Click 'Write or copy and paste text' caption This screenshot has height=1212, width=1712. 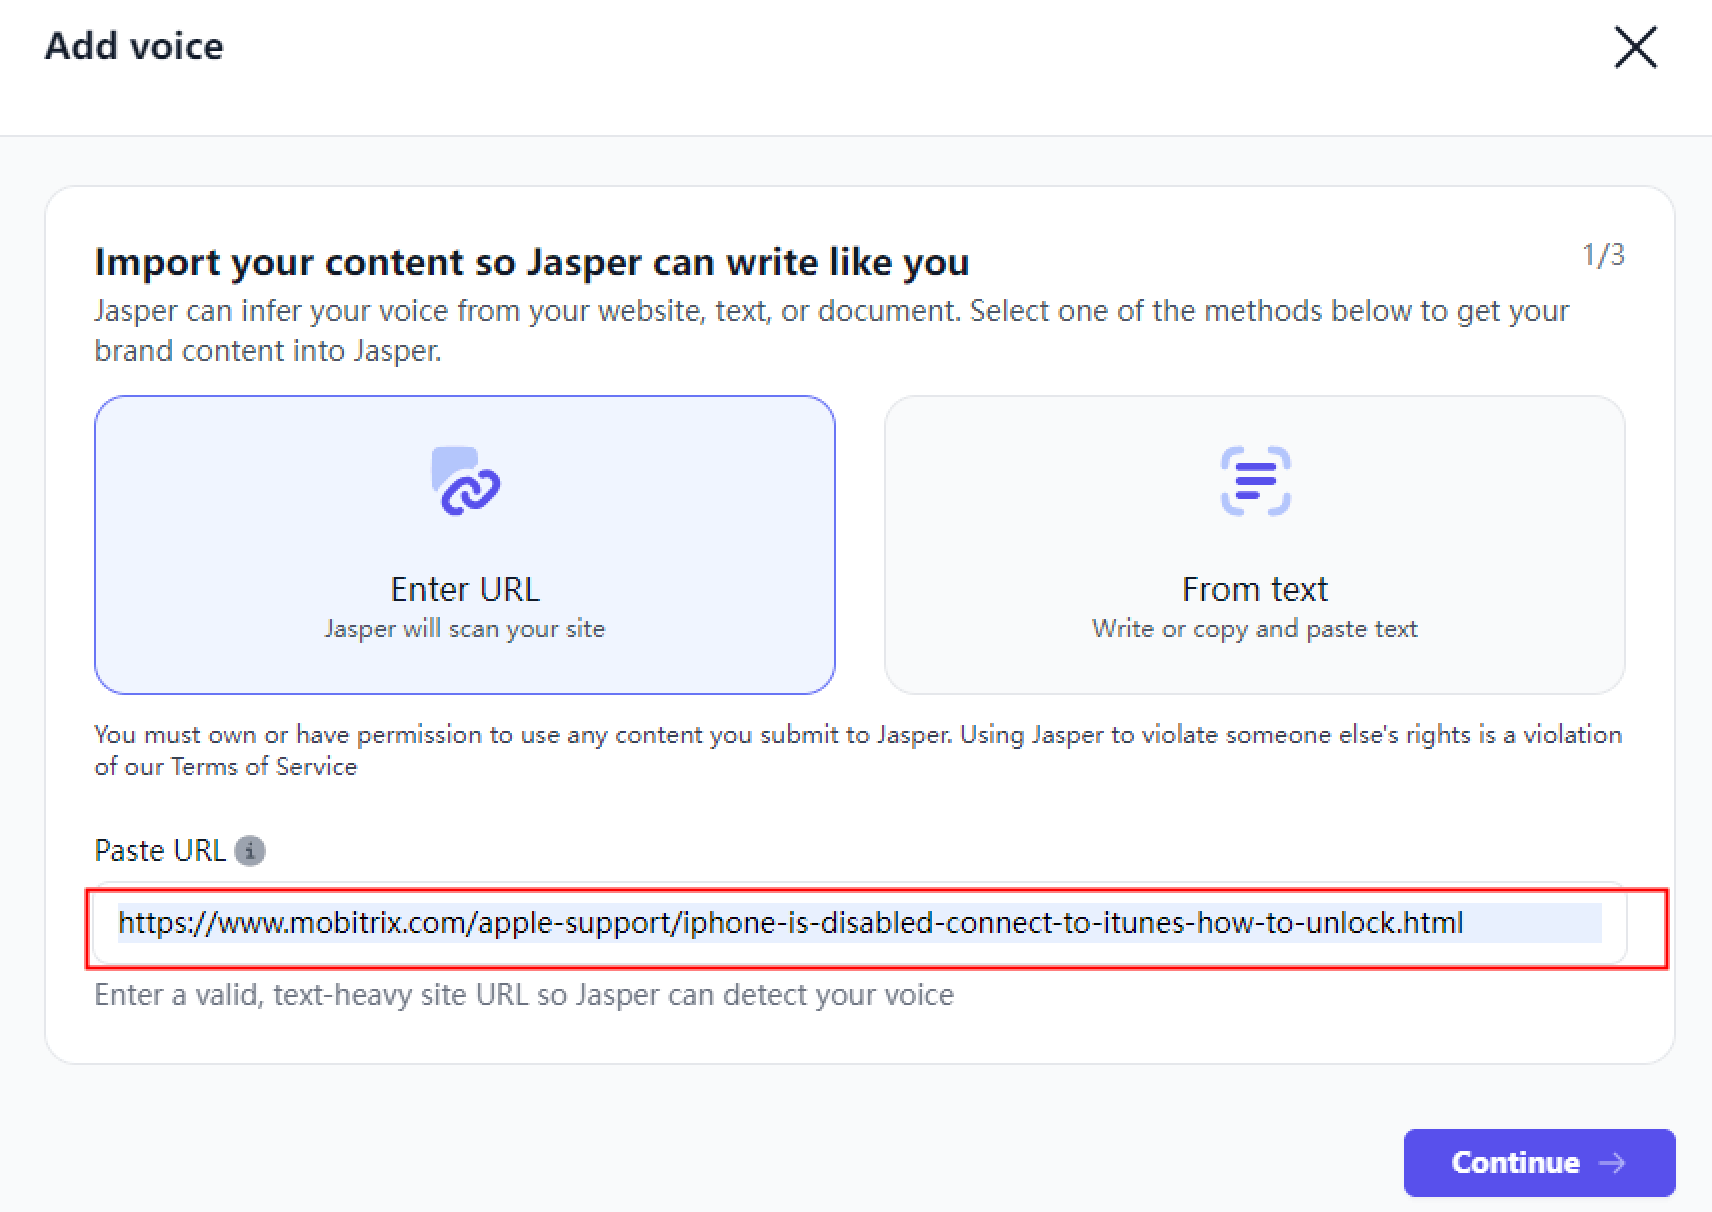click(1255, 629)
